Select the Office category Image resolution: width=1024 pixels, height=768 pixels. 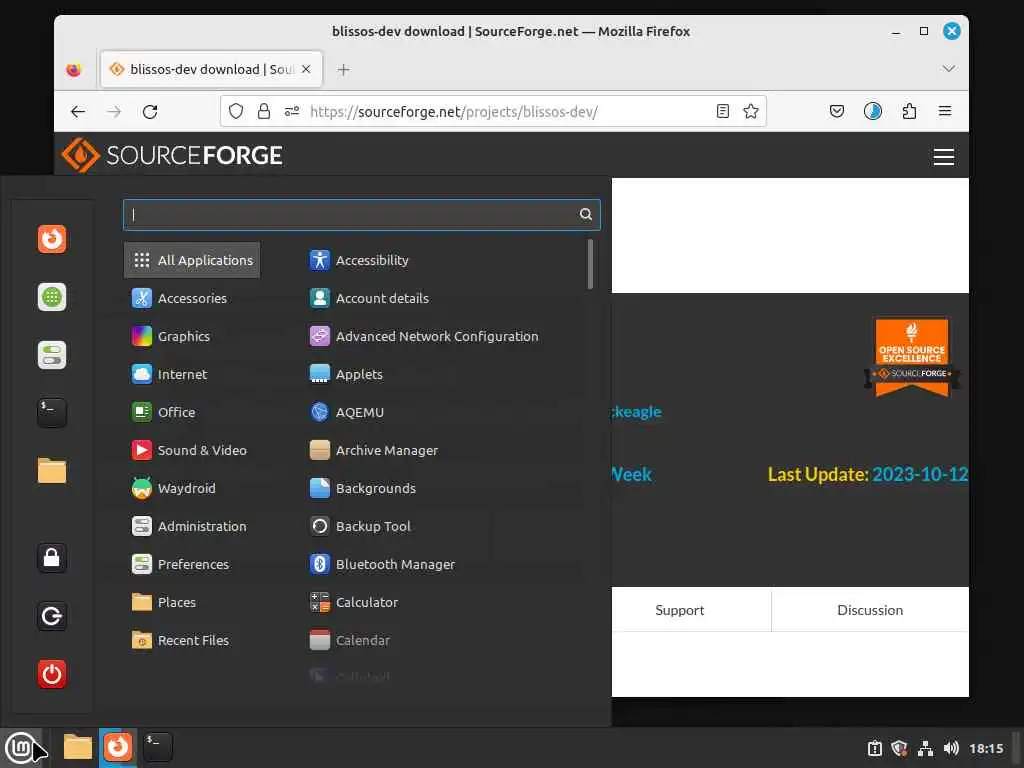click(192, 412)
